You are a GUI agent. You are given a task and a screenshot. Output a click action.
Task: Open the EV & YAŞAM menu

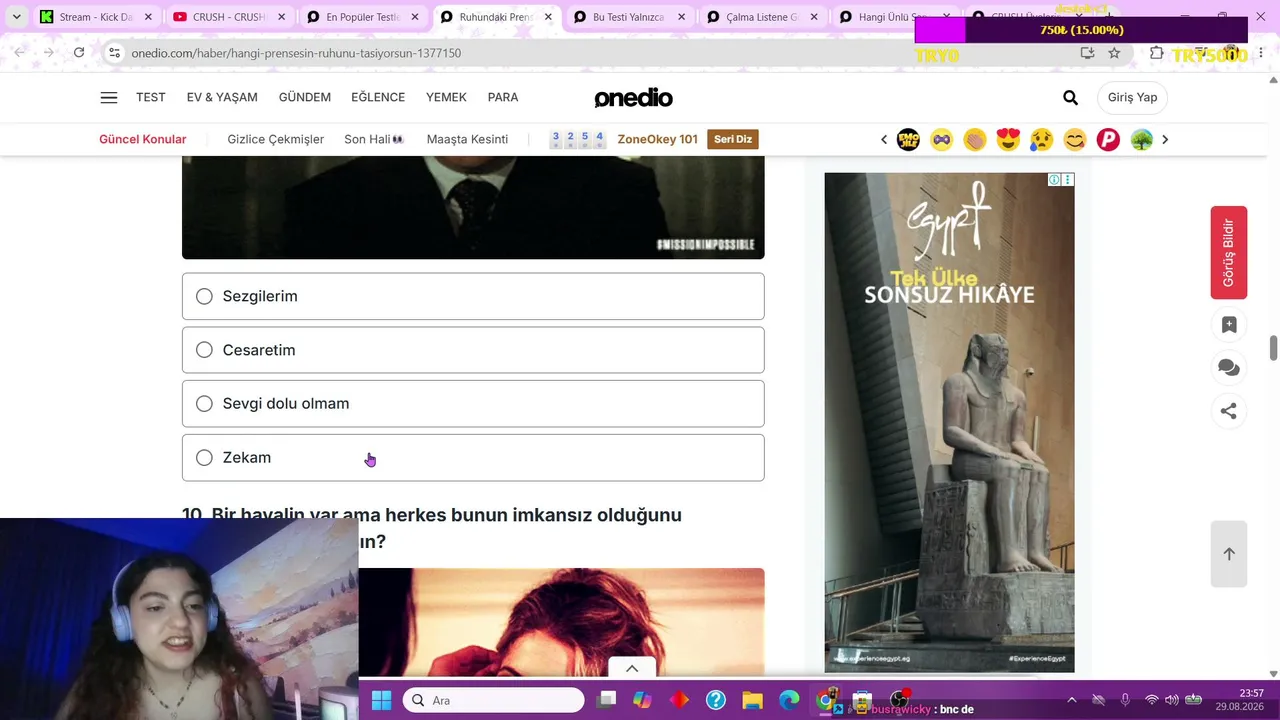click(222, 97)
